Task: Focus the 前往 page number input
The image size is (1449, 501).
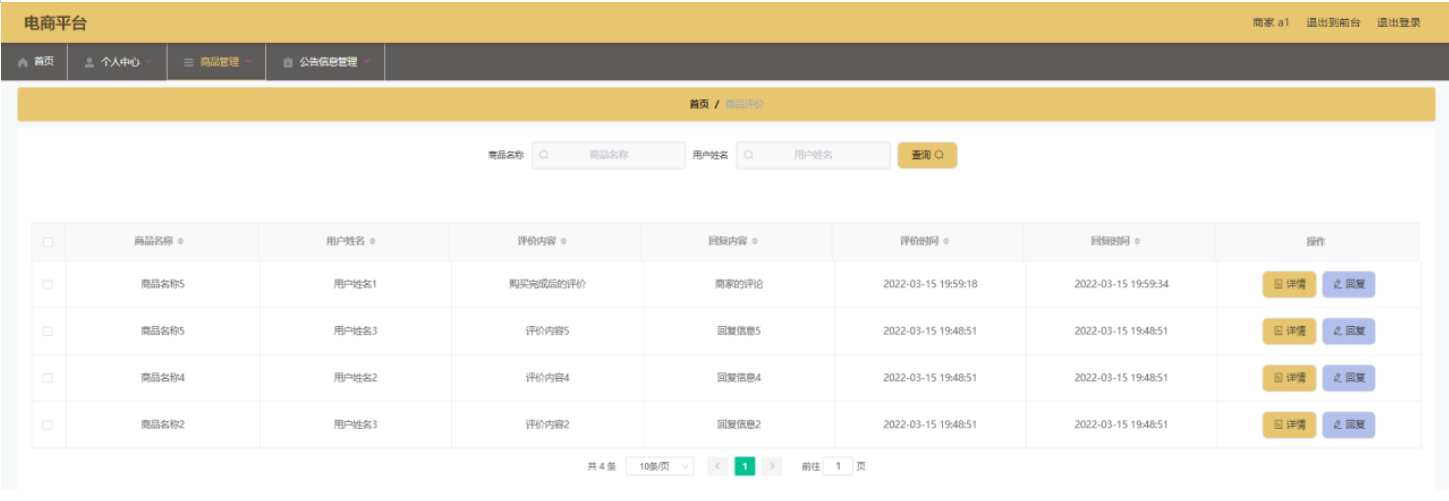Action: 838,466
